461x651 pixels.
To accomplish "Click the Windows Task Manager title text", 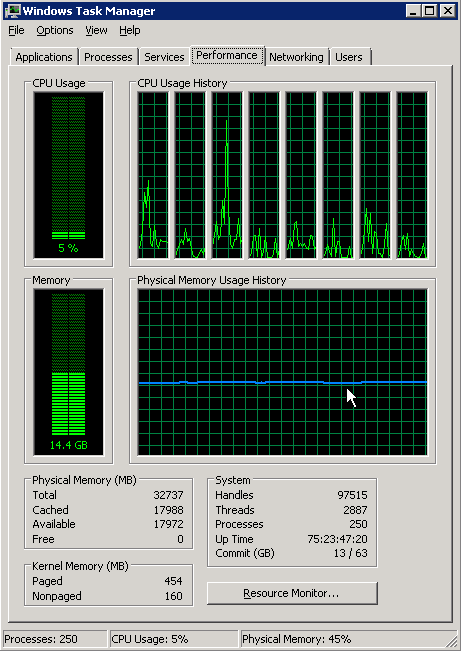I will tap(89, 11).
